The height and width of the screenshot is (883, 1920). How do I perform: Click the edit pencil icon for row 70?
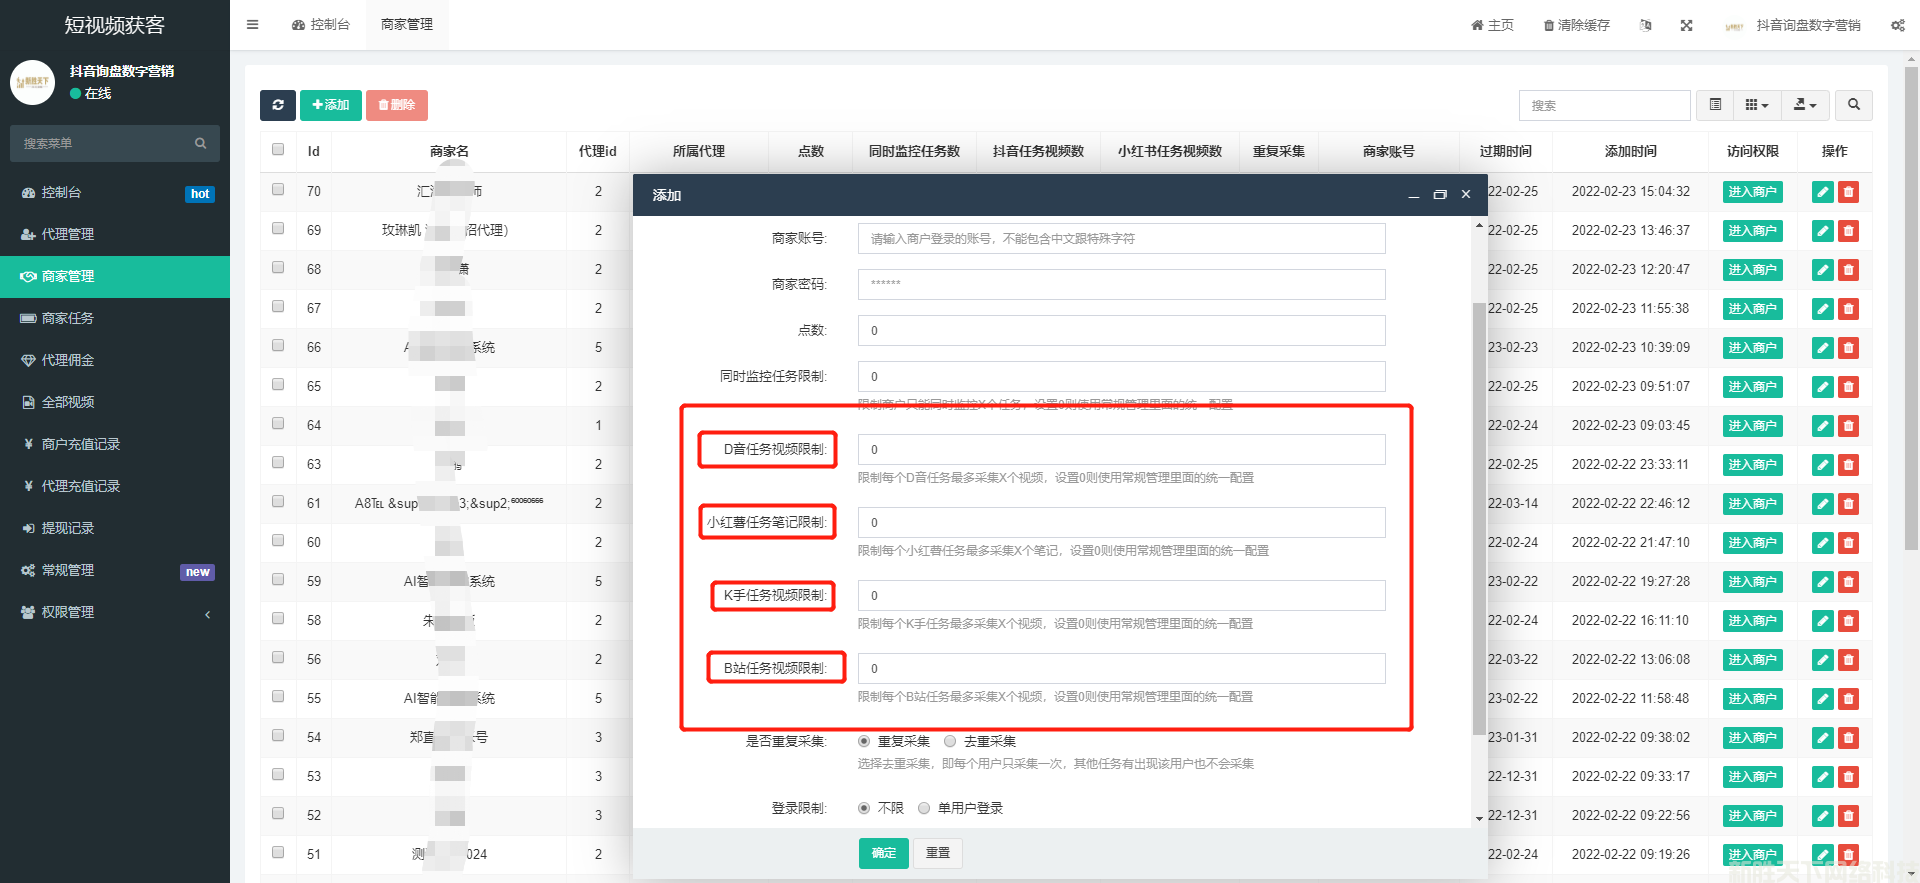[1822, 192]
